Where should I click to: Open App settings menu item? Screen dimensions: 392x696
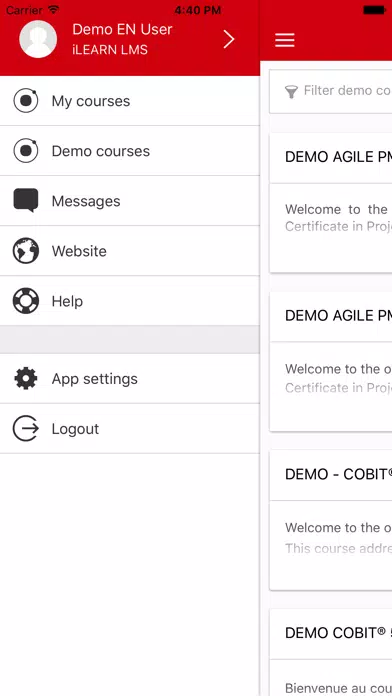130,379
